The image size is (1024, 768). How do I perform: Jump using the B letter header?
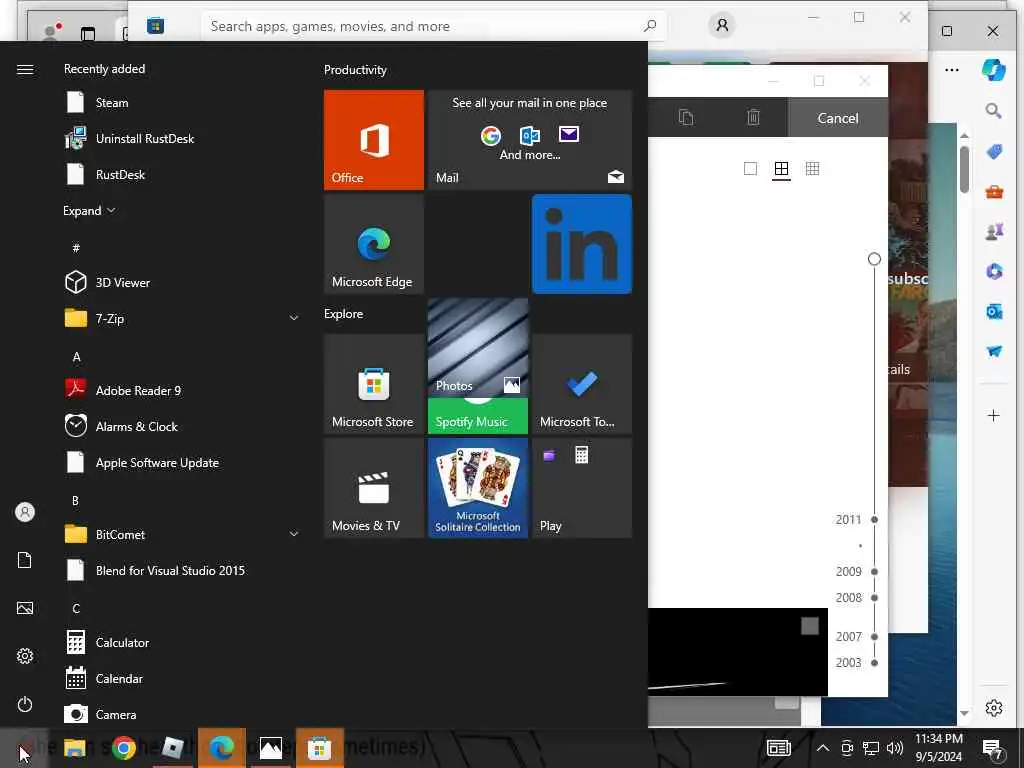(76, 500)
